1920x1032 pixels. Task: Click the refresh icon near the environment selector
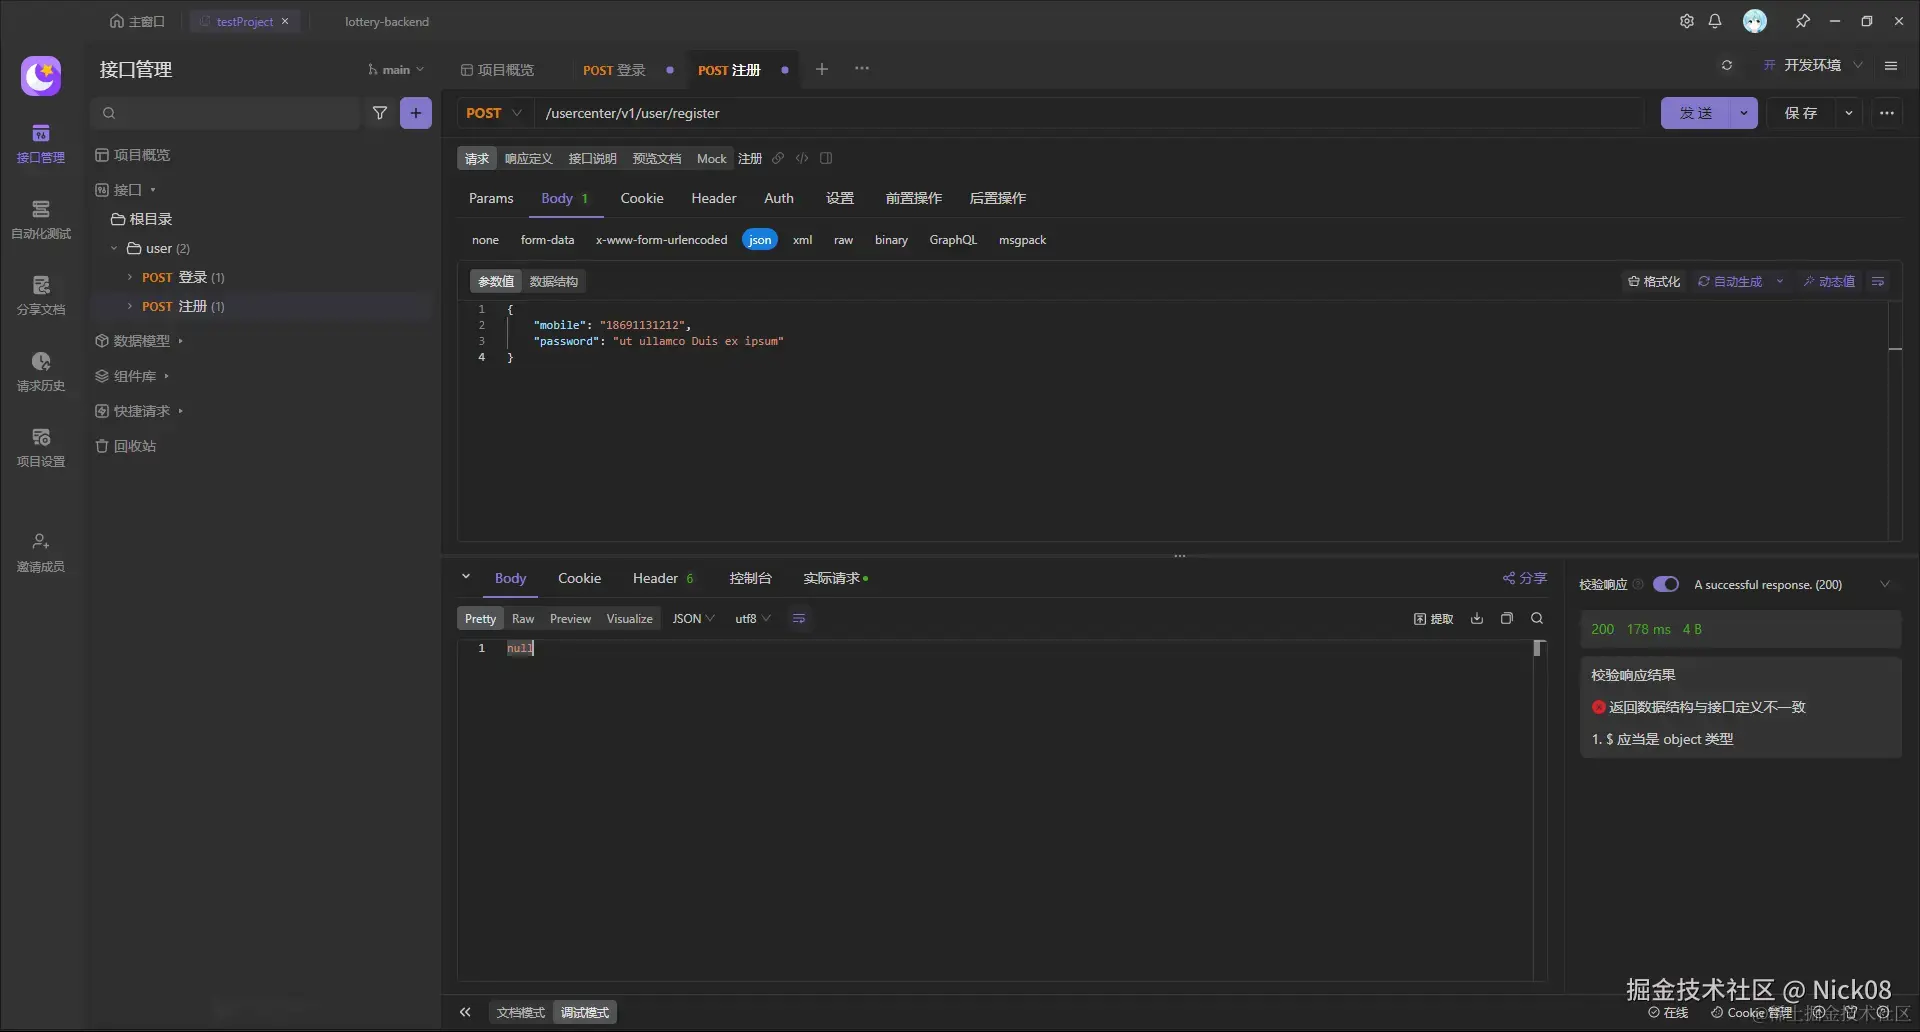1726,66
